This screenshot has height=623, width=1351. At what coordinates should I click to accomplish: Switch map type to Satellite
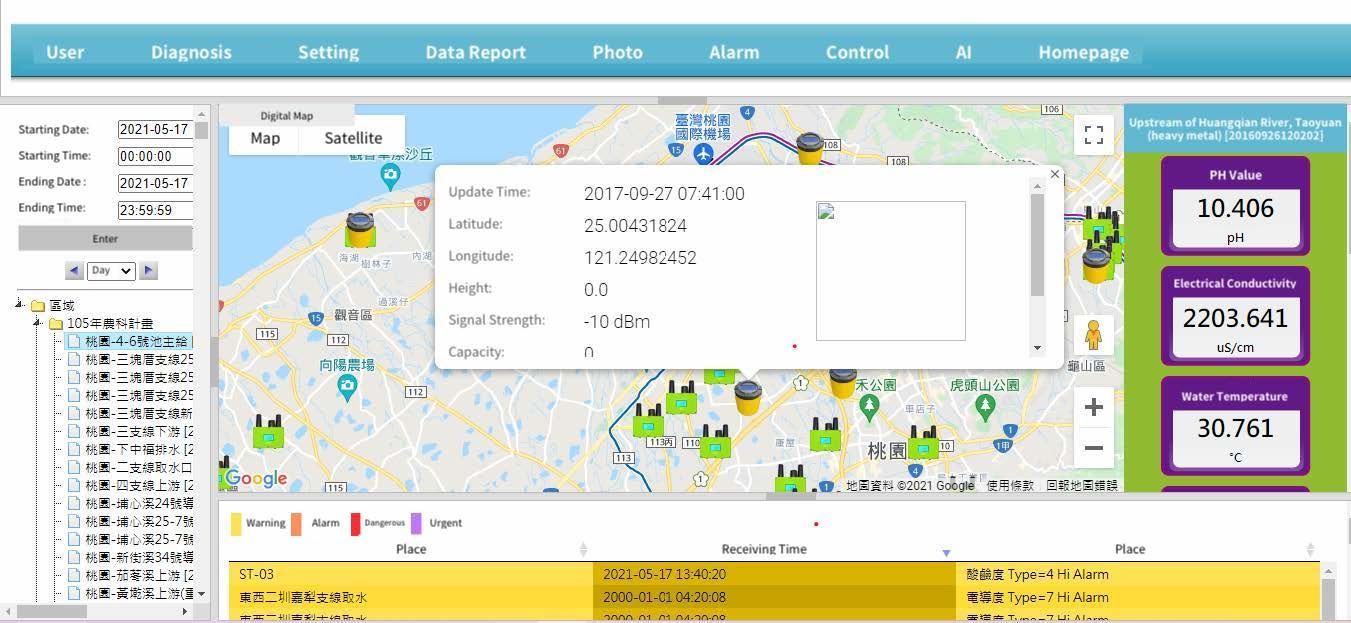353,138
